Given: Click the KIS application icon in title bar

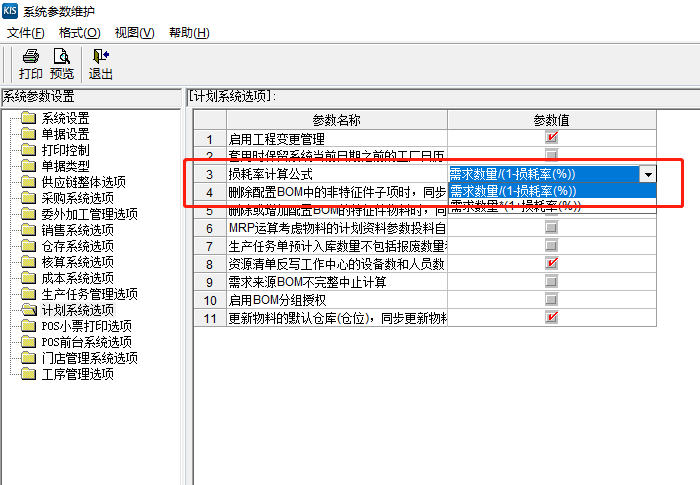Looking at the screenshot, I should tap(10, 10).
